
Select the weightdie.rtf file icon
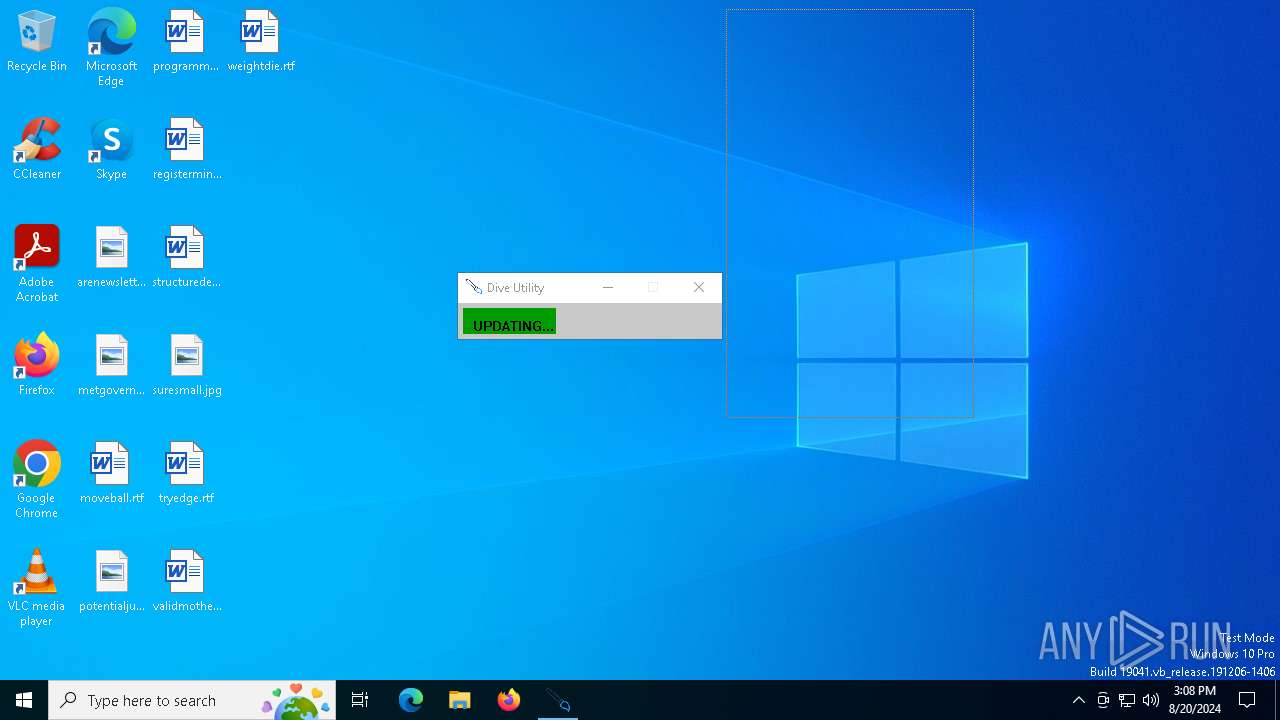260,41
